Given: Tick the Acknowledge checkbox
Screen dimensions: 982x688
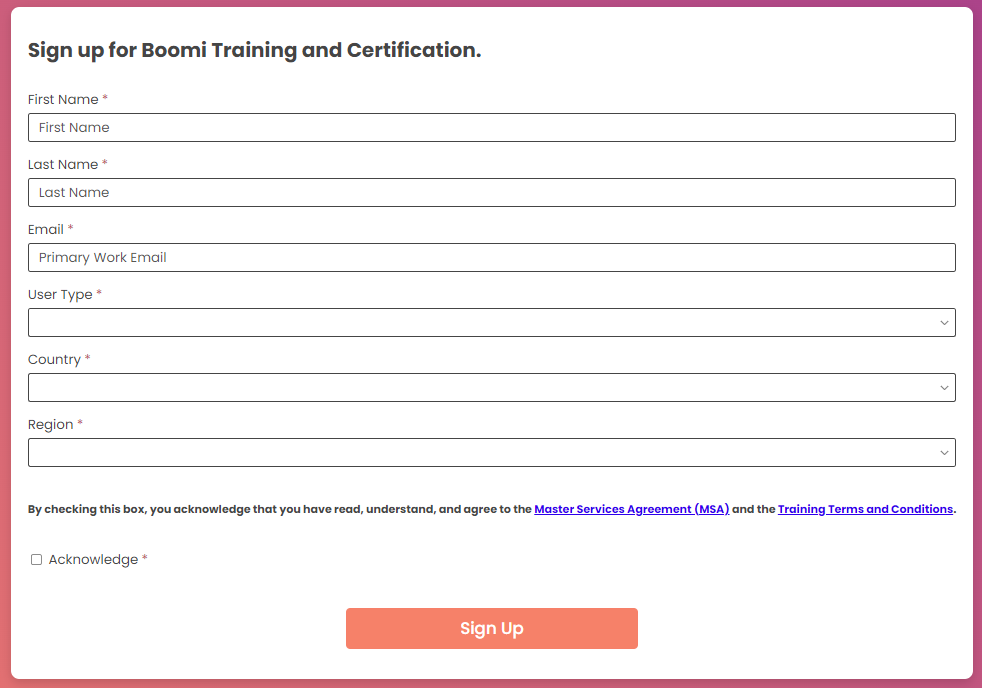Looking at the screenshot, I should point(36,560).
